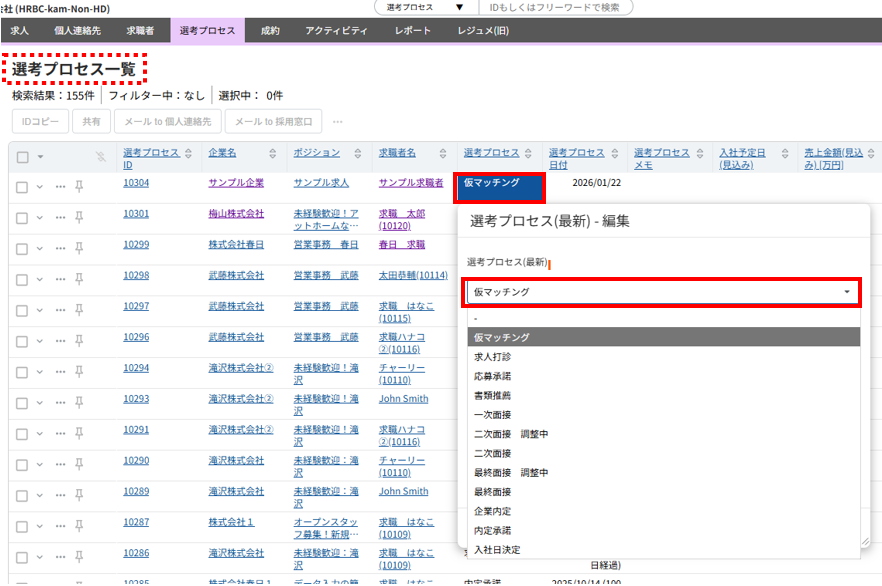Open the three-dot menu for row 10301

coord(60,218)
